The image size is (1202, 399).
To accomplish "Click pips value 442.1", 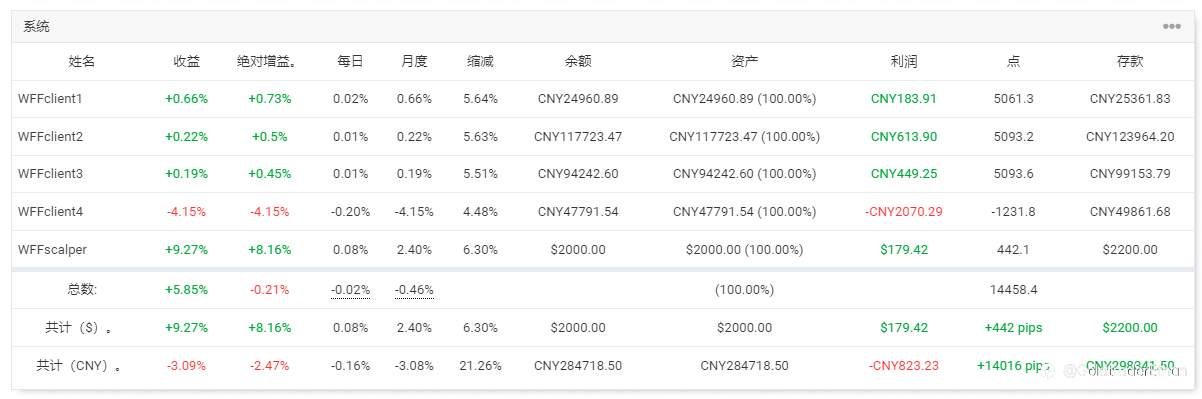I will pyautogui.click(x=1014, y=250).
